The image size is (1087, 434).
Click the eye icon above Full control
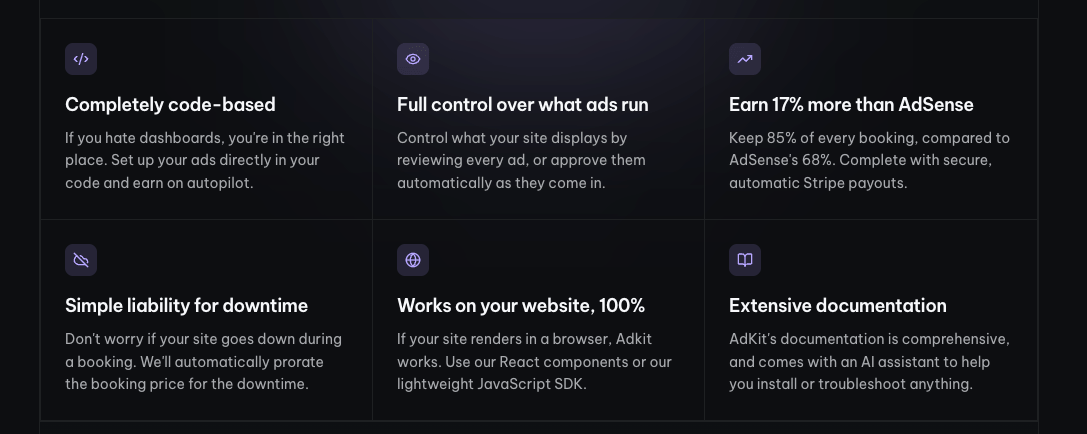coord(413,59)
